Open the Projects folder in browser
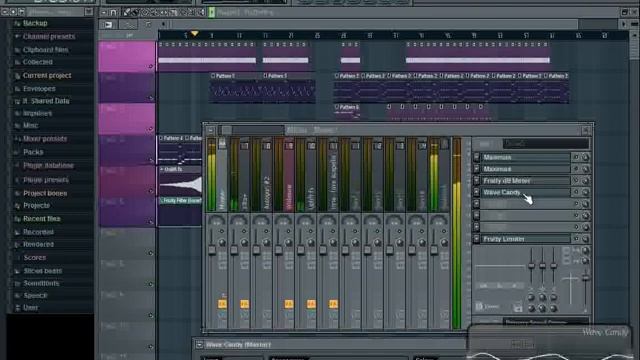 (x=36, y=206)
